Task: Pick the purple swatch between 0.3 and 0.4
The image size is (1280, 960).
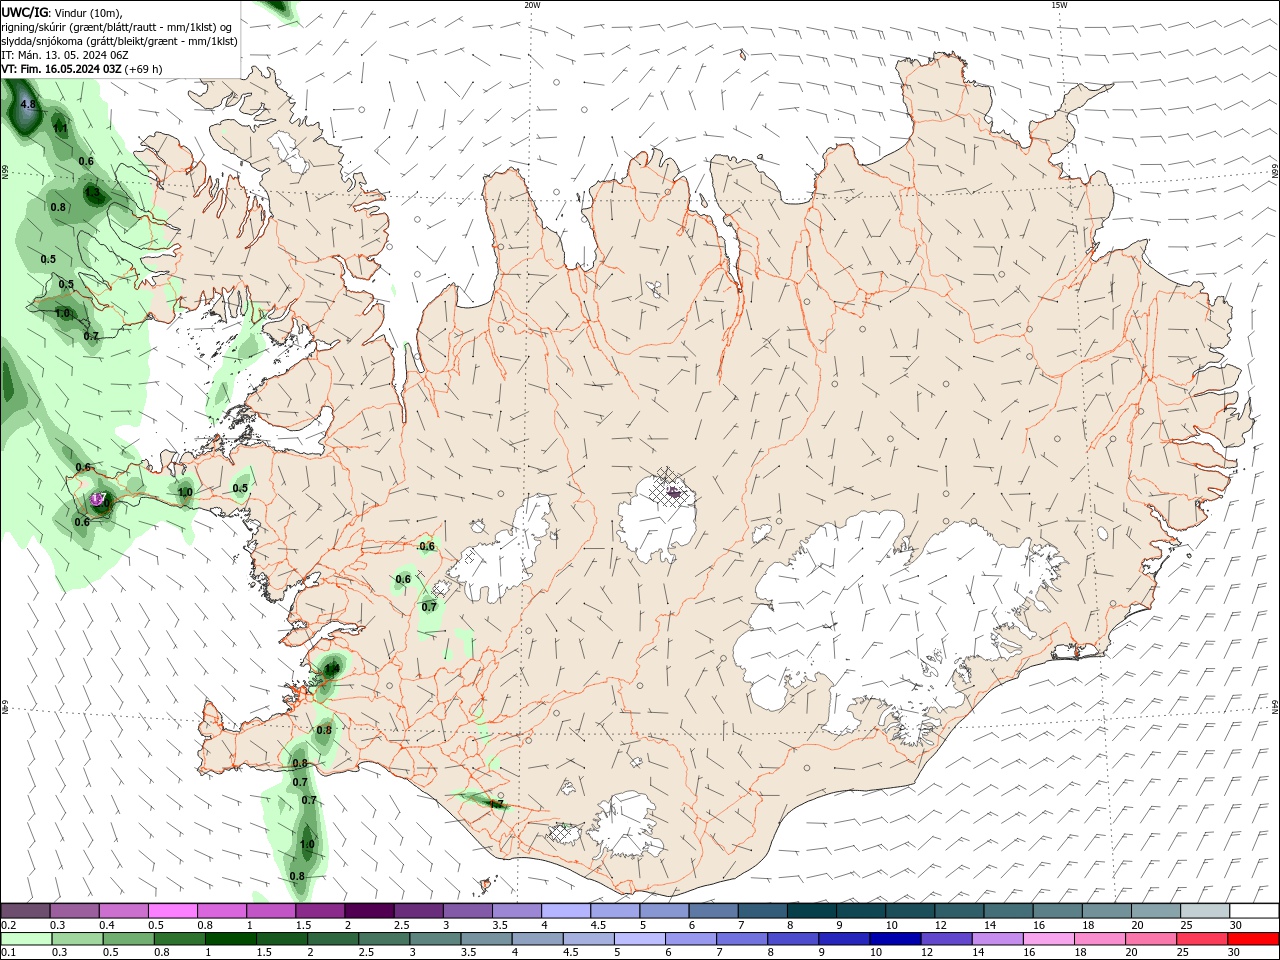Action: click(75, 911)
